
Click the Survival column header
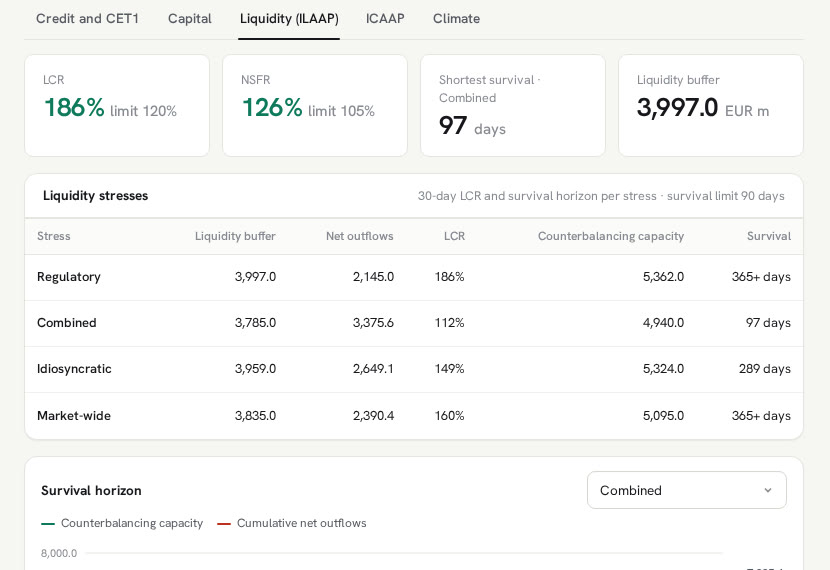coord(769,236)
